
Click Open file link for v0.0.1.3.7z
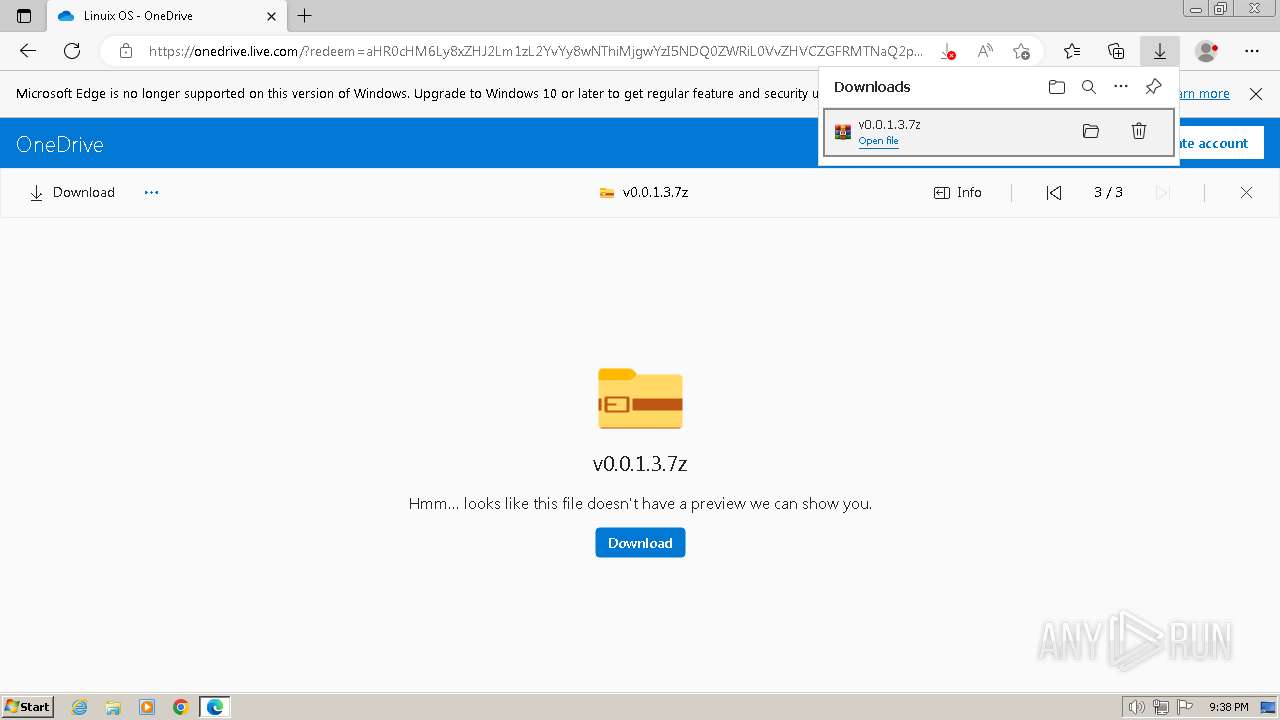click(878, 141)
